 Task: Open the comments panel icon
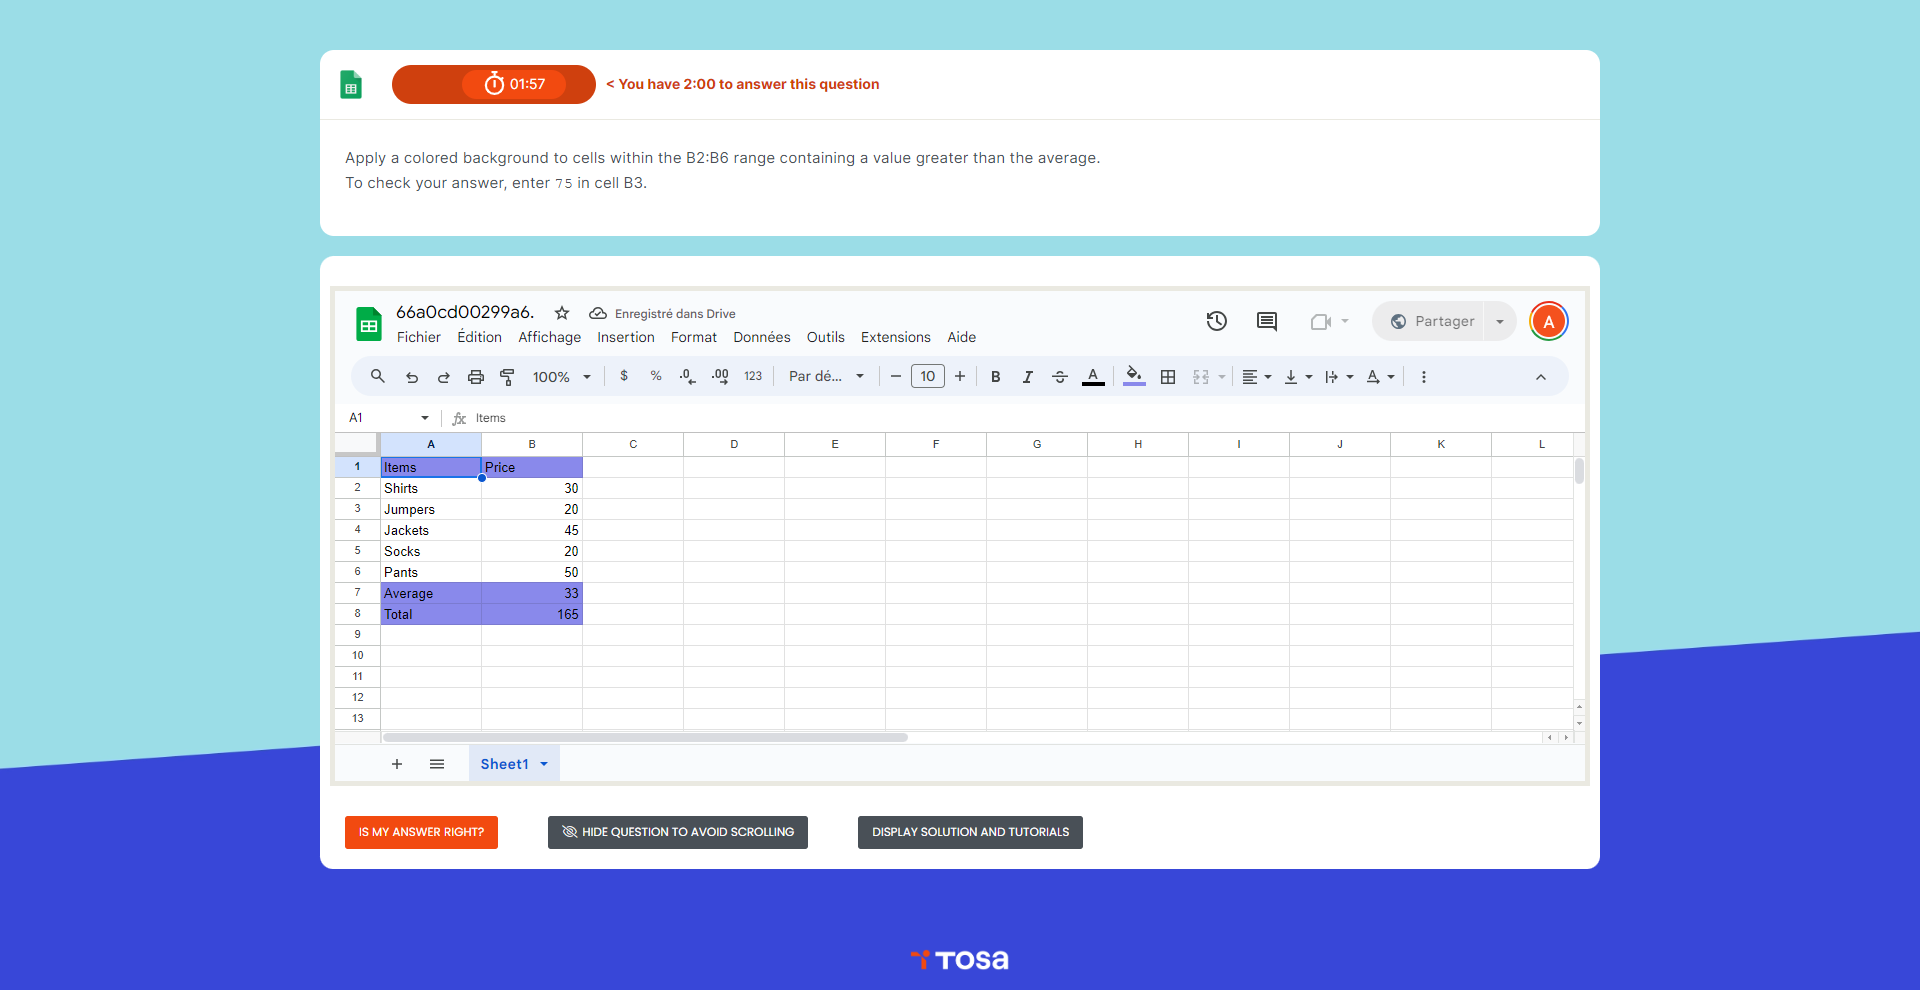pos(1266,321)
